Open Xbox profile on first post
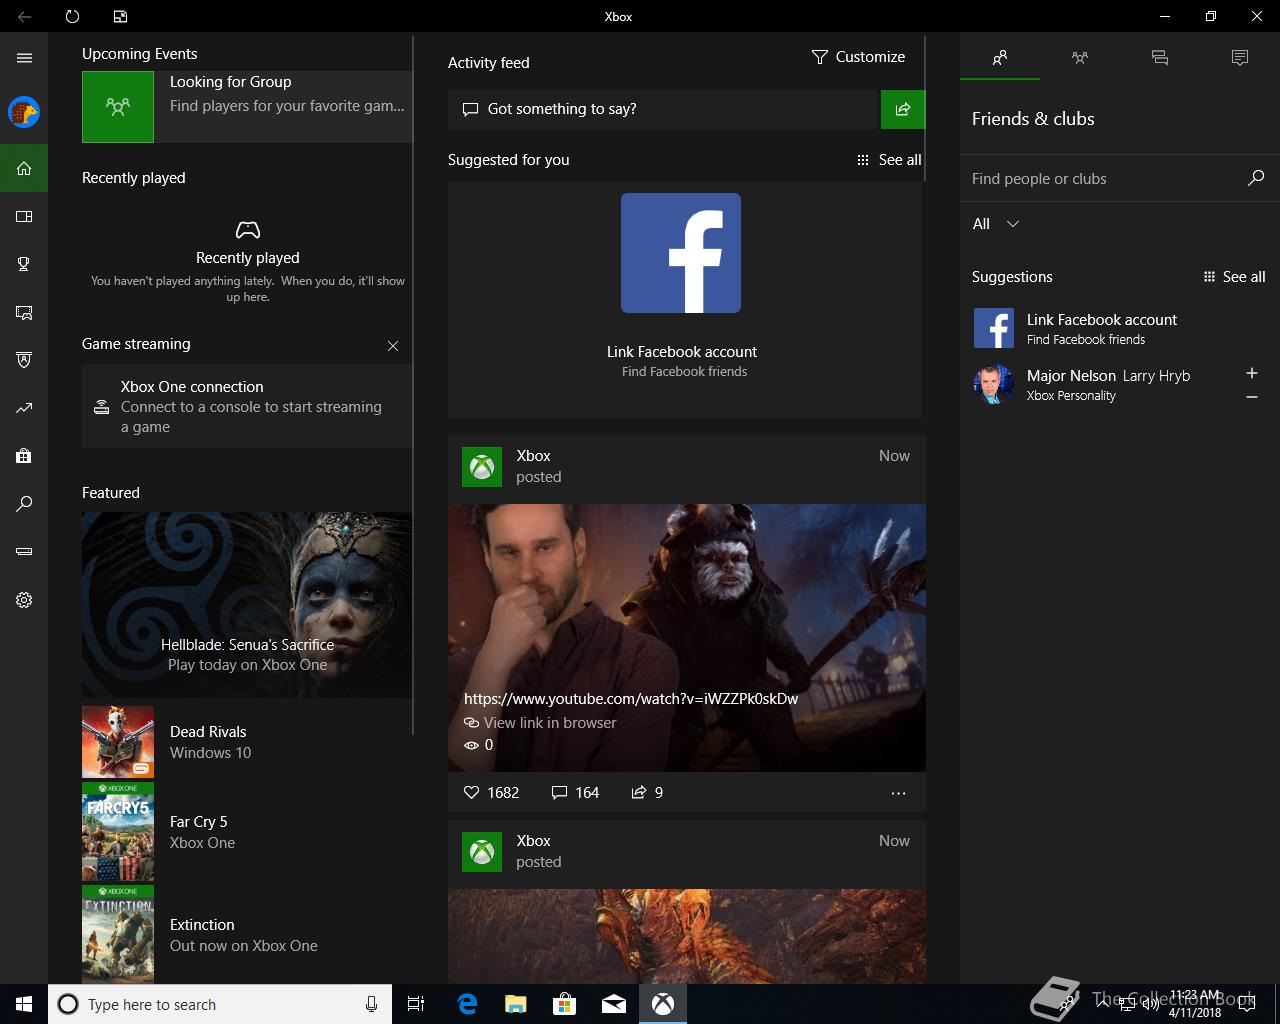This screenshot has width=1280, height=1024. (x=482, y=467)
